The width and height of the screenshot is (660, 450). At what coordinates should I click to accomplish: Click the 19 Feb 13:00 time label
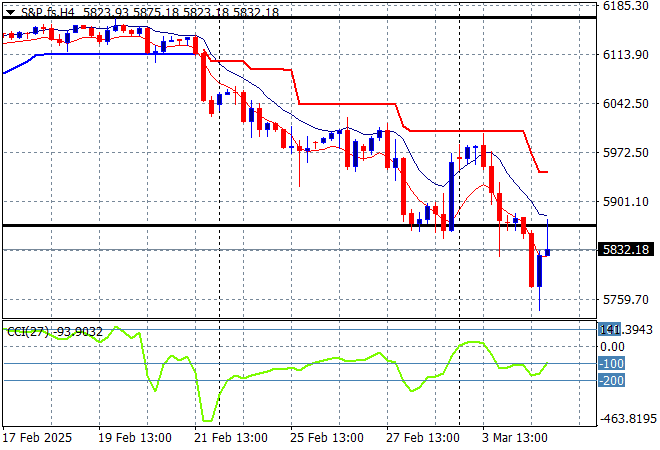135,438
